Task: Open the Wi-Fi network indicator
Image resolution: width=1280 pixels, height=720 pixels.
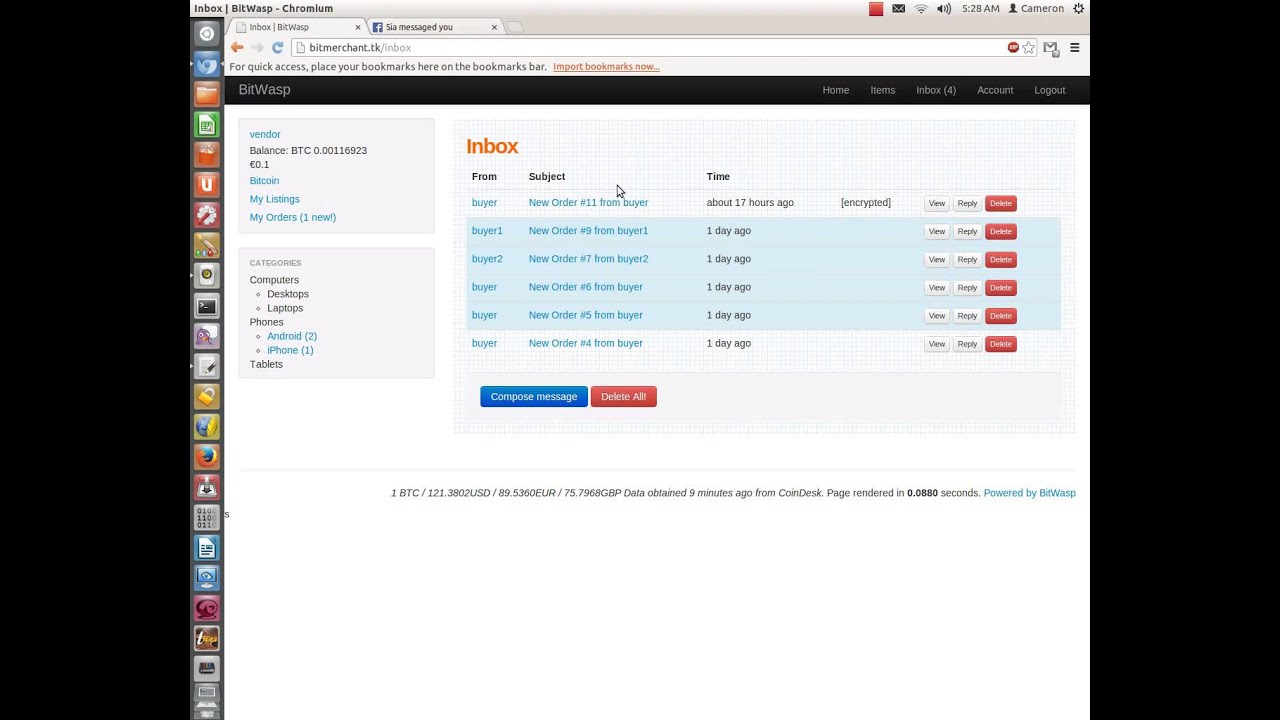Action: point(921,9)
